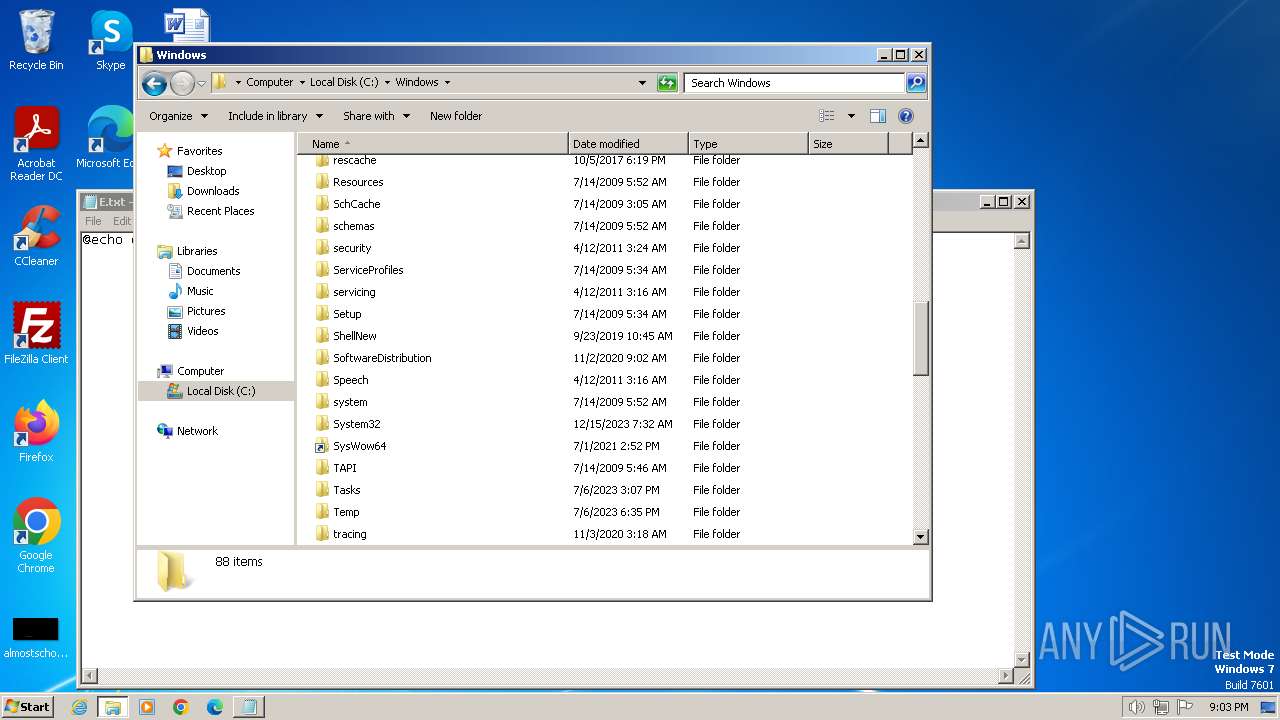The height and width of the screenshot is (720, 1280).
Task: Sort by the Size column header
Action: point(848,144)
